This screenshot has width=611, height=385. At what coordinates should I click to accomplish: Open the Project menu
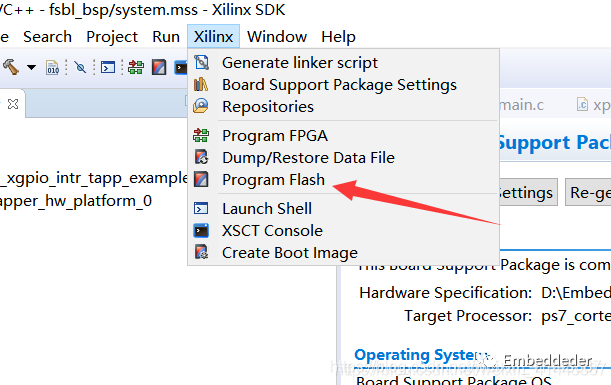click(112, 37)
